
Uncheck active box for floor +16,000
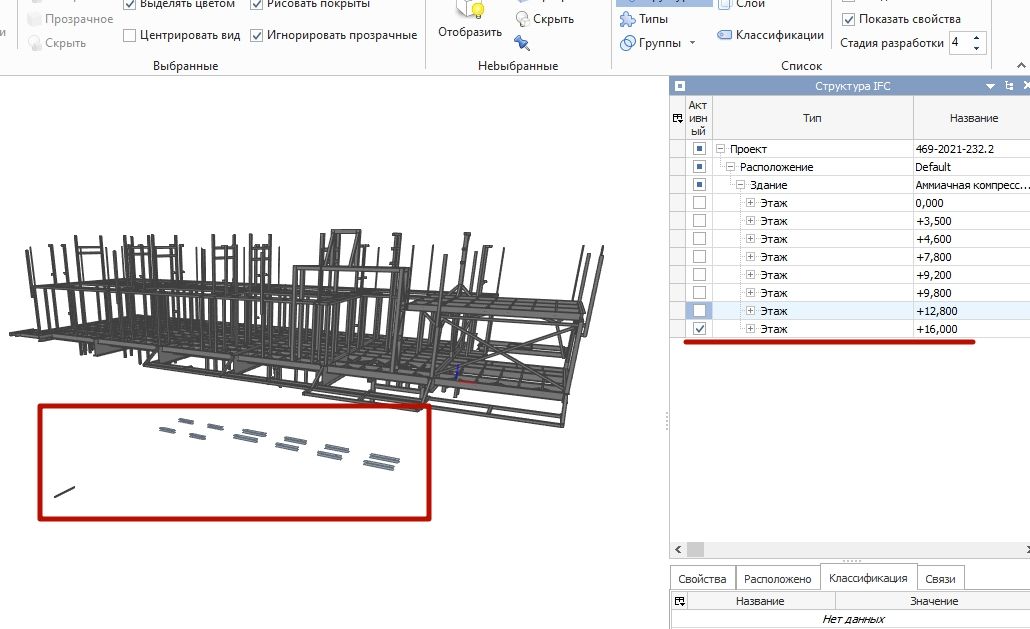[x=699, y=329]
